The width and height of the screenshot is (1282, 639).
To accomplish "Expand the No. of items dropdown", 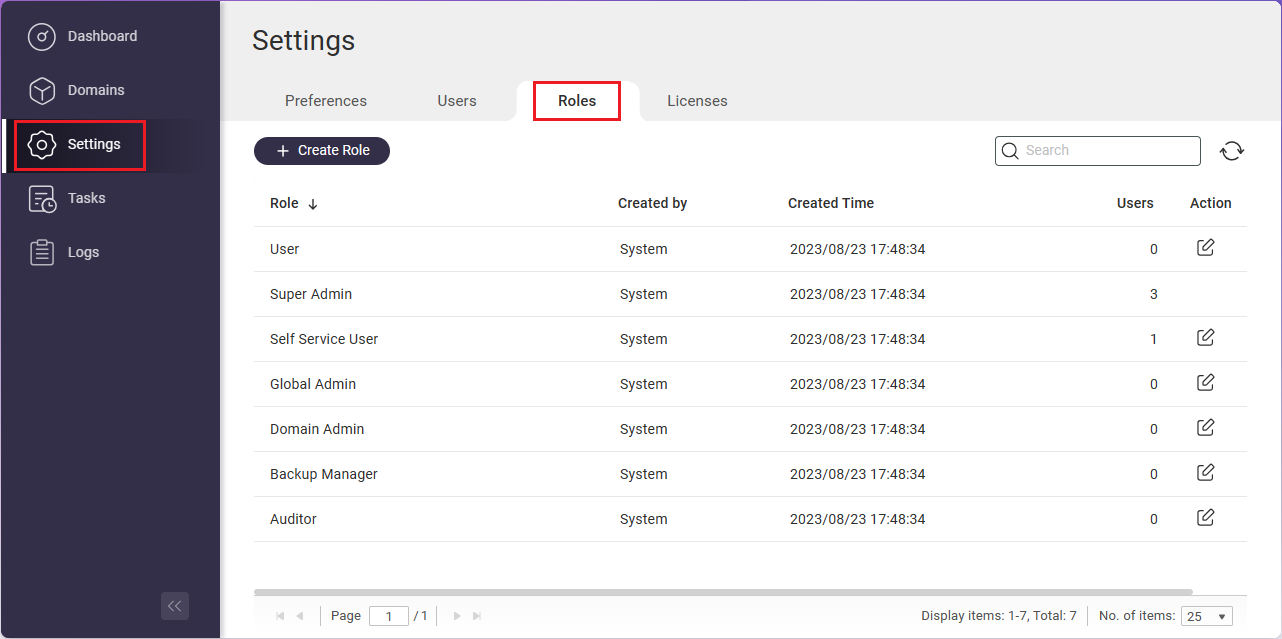I will 1206,617.
